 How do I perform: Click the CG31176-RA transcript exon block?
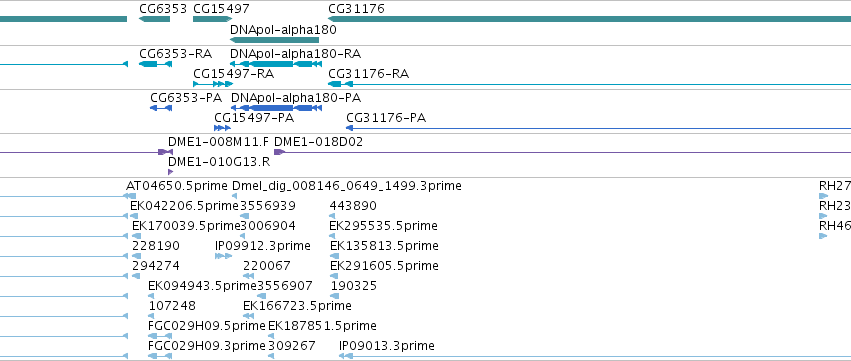[335, 84]
